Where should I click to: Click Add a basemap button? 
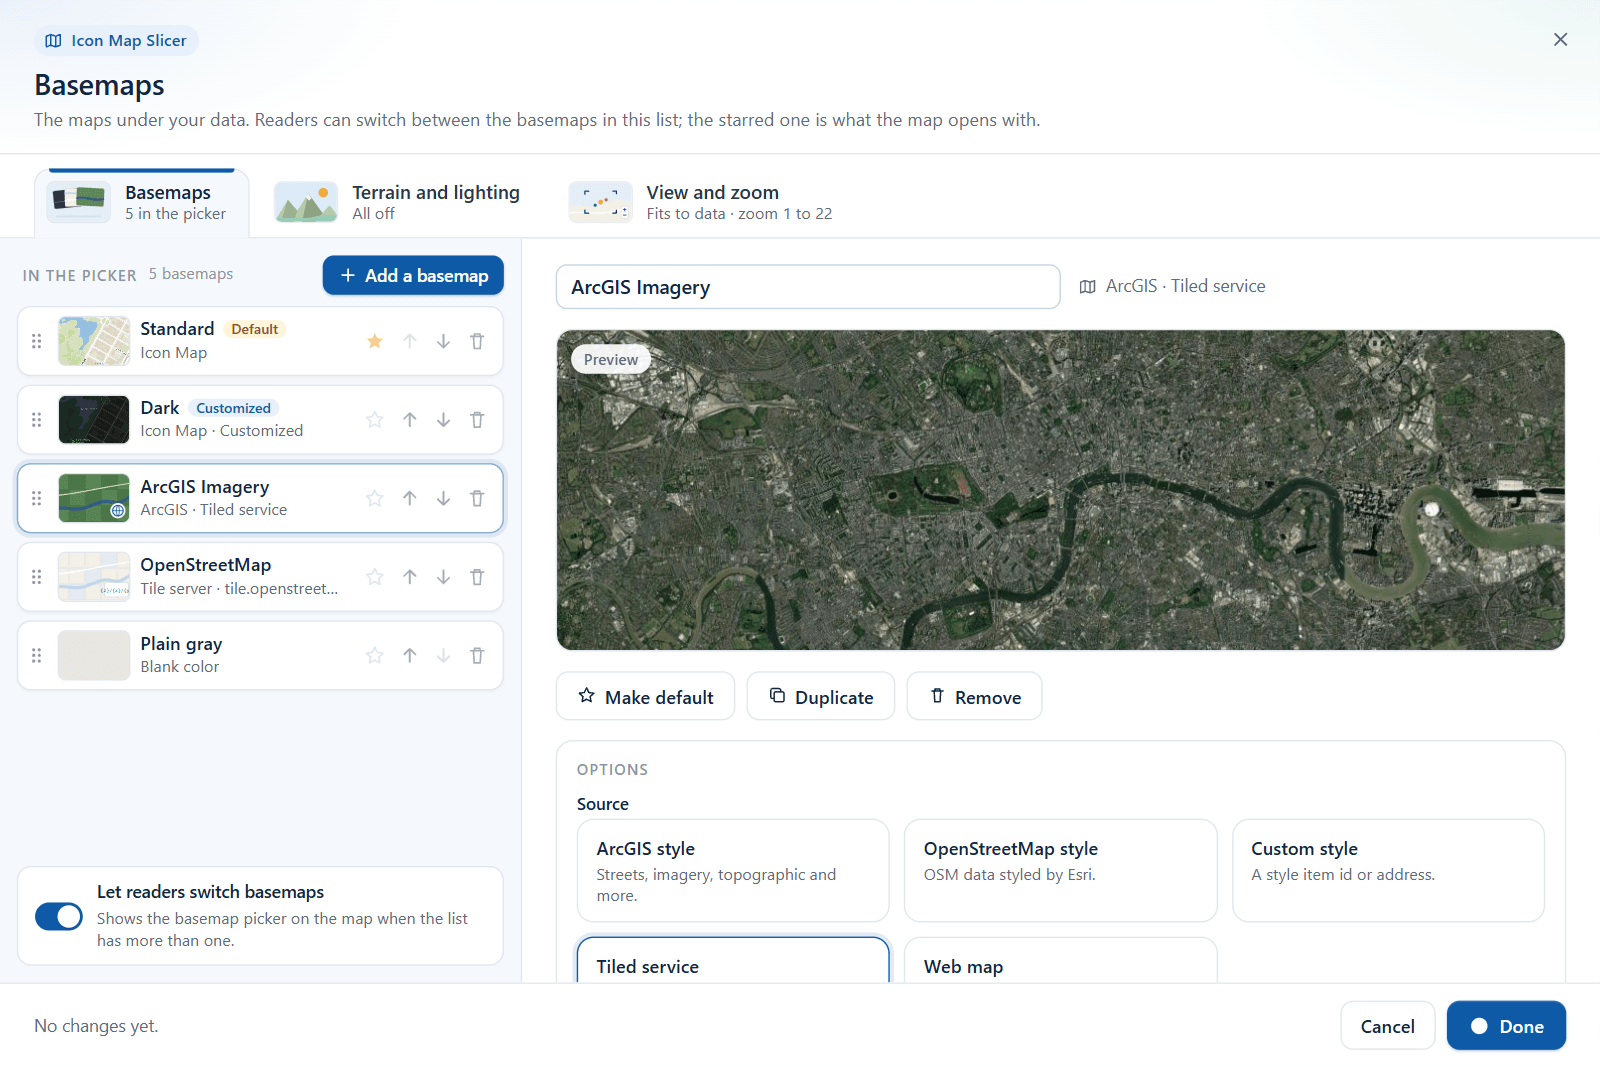point(413,276)
